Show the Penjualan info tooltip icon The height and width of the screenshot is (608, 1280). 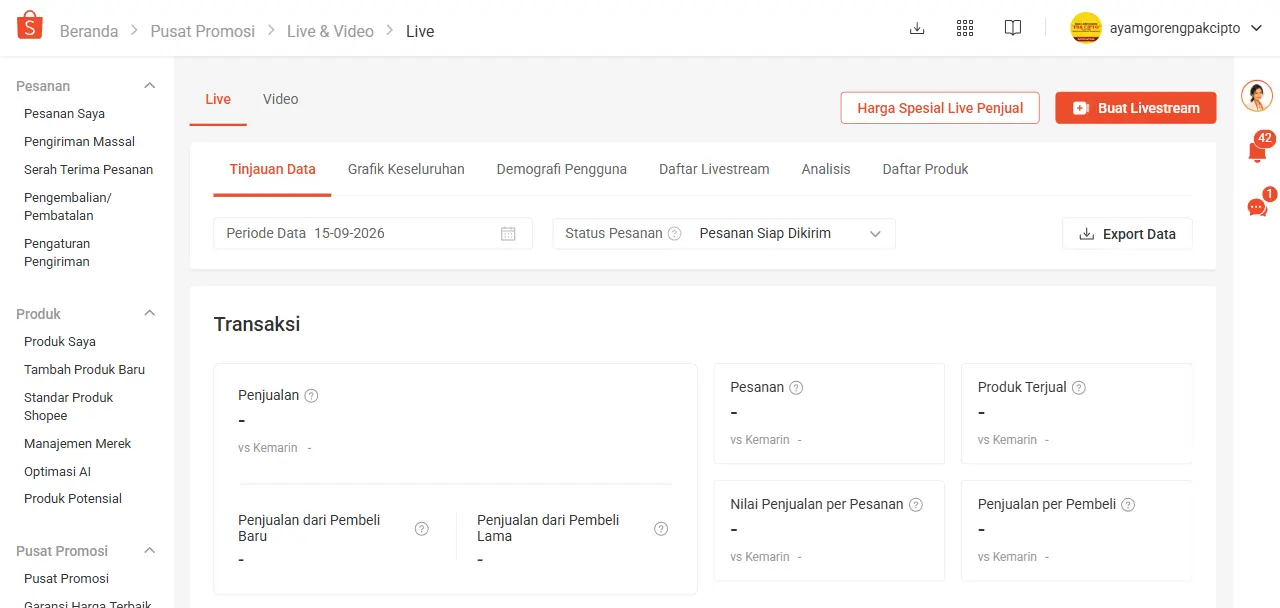tap(311, 396)
